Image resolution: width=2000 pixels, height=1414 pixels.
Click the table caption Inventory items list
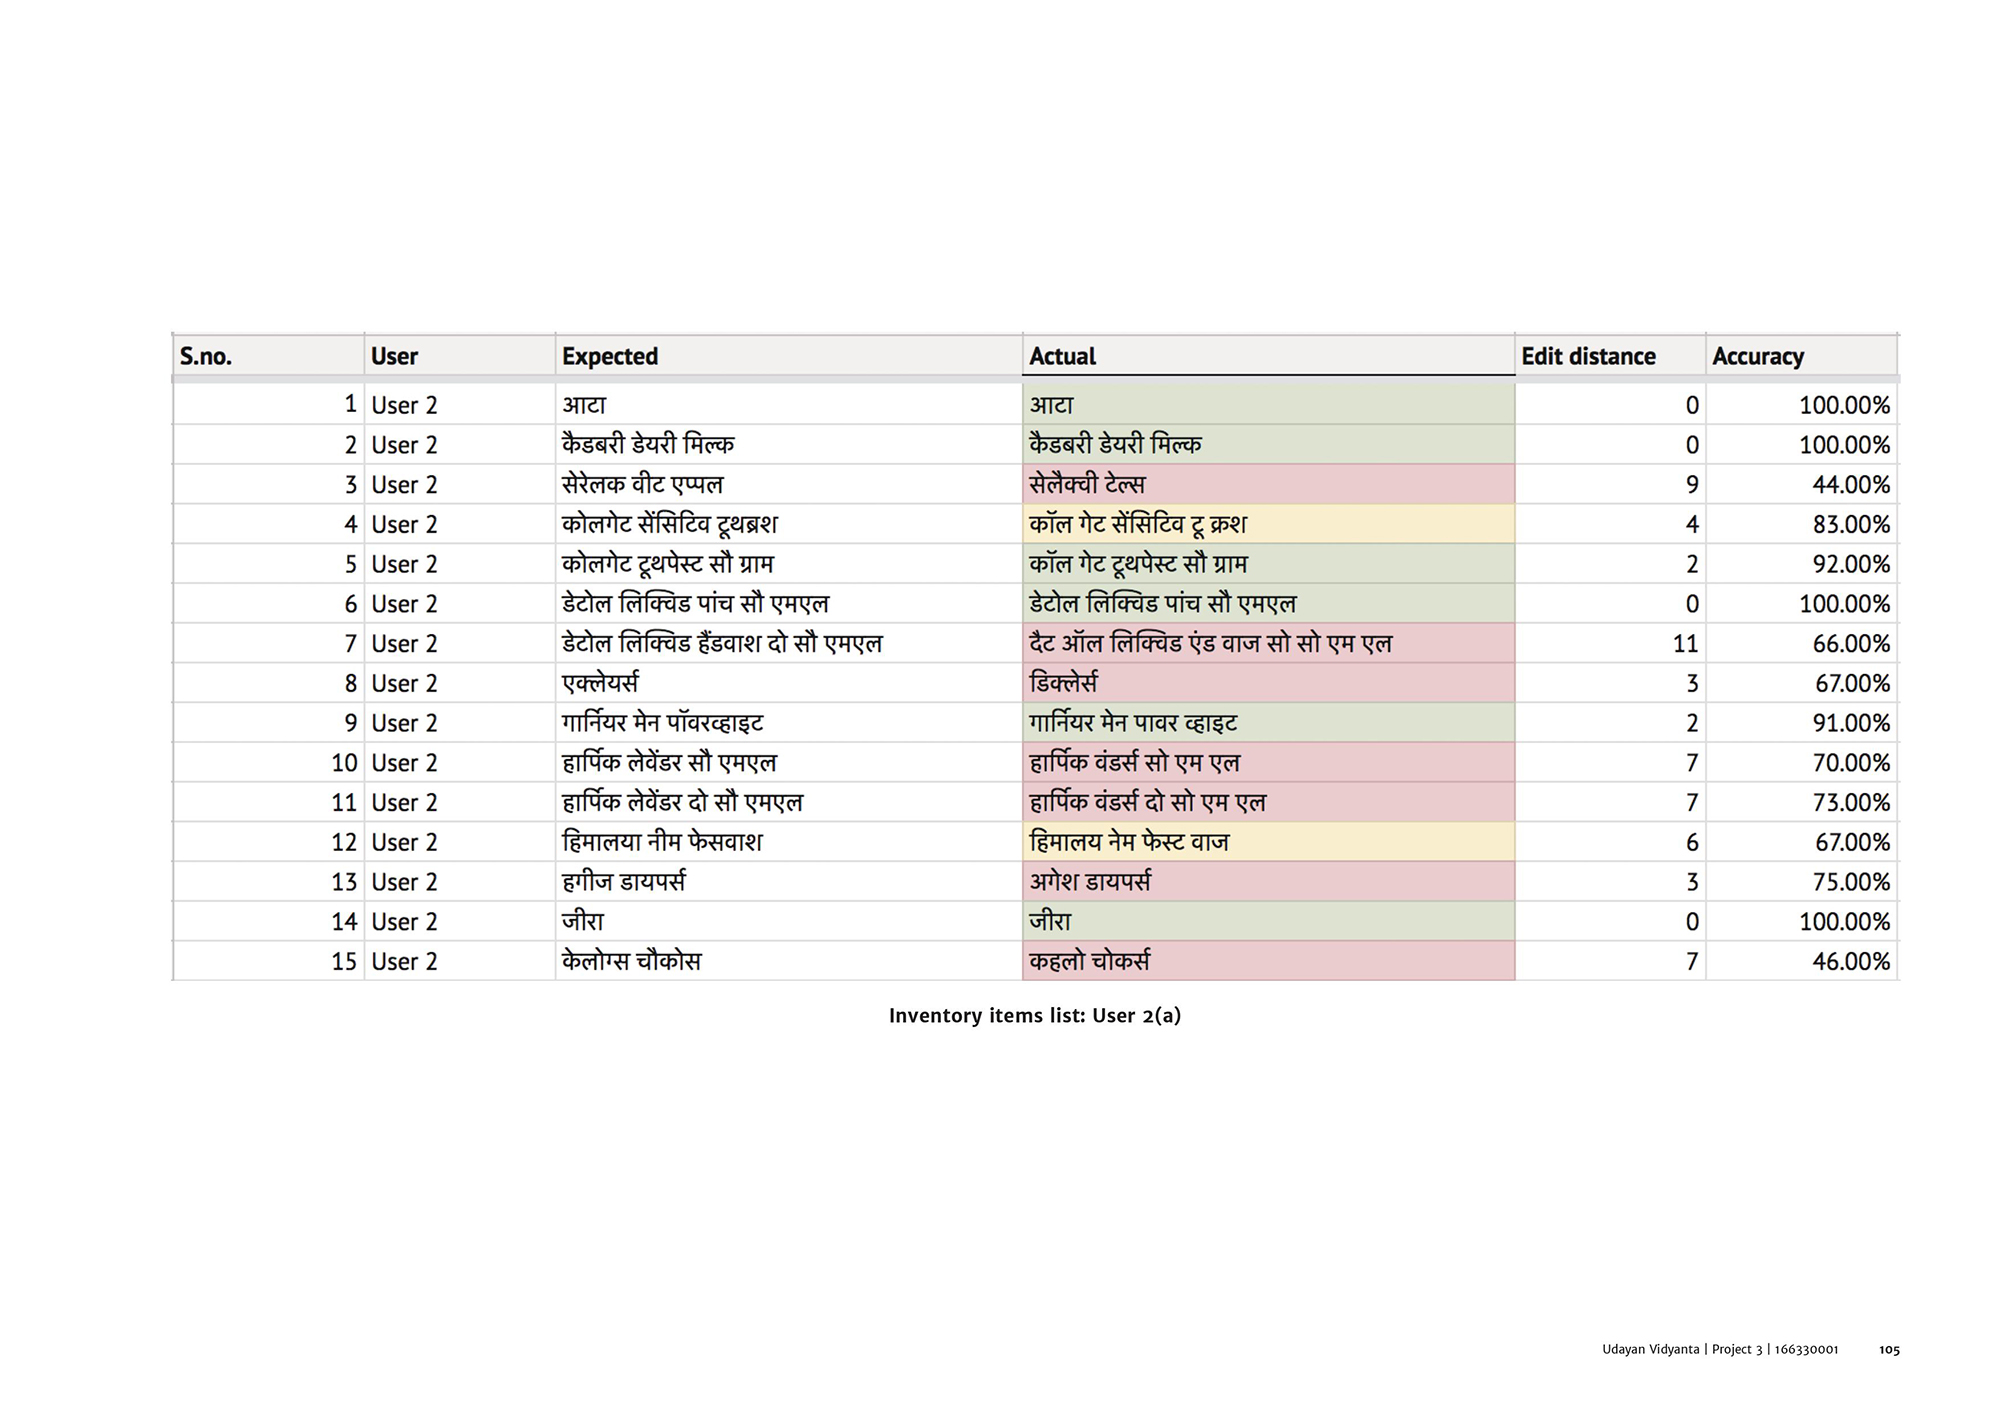1035,1016
